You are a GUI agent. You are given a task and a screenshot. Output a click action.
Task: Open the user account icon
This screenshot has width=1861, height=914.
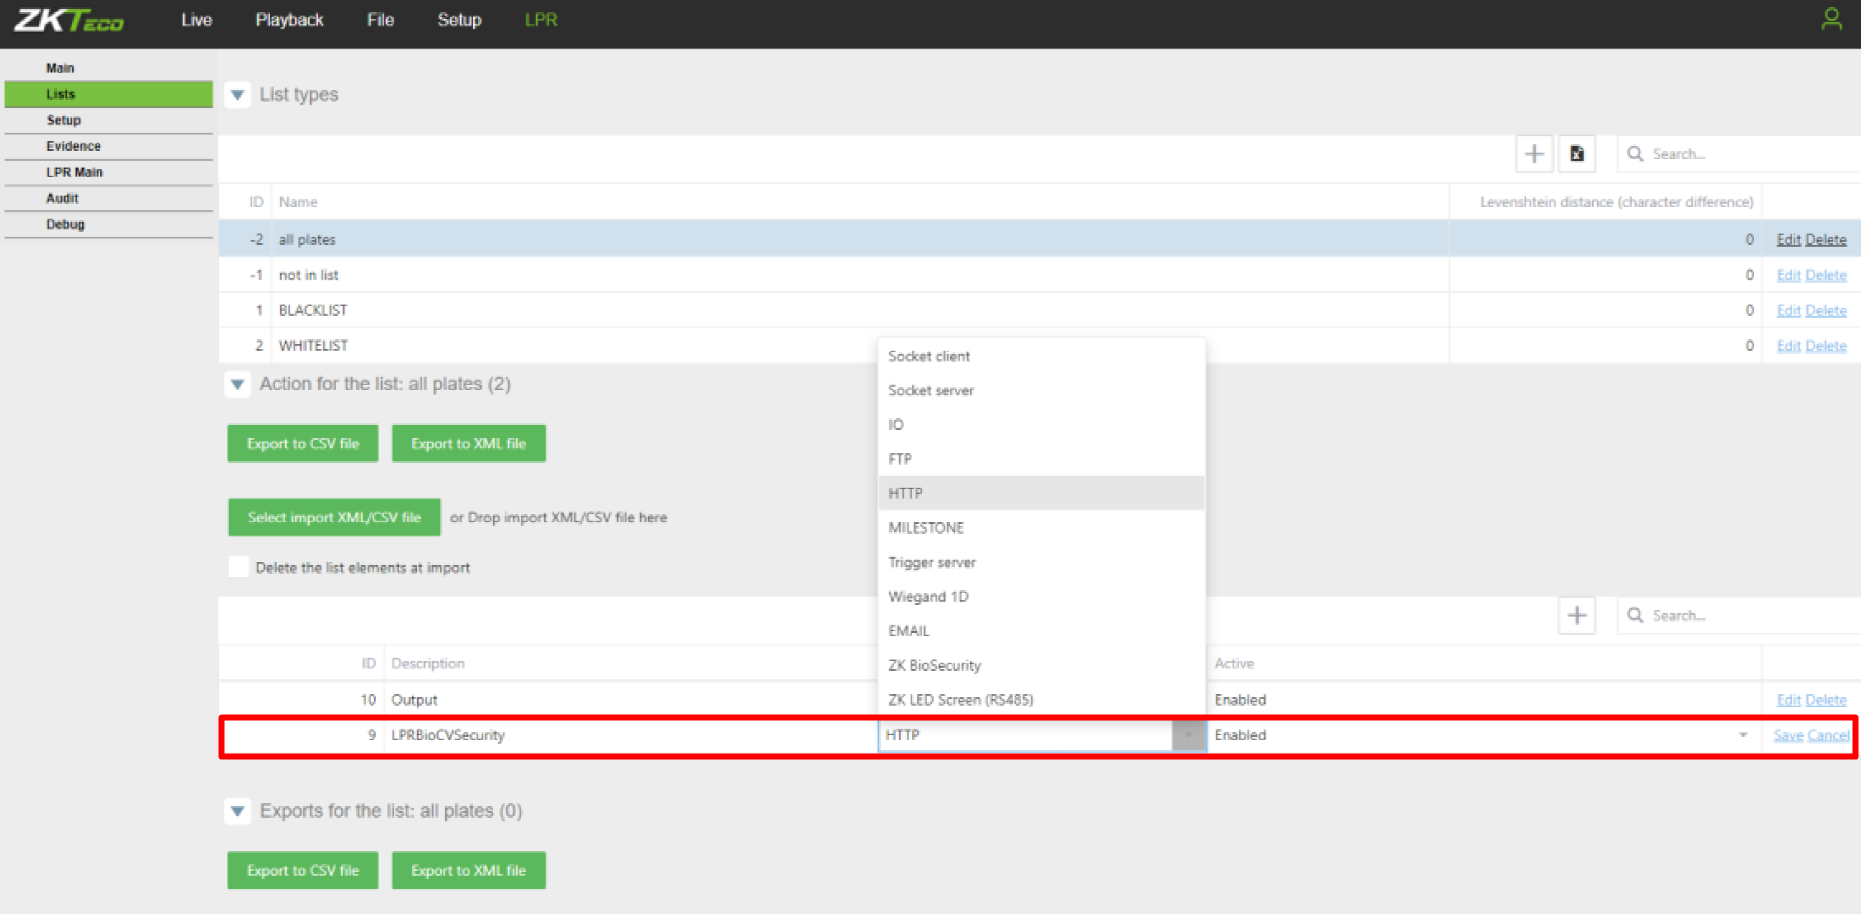pos(1831,19)
